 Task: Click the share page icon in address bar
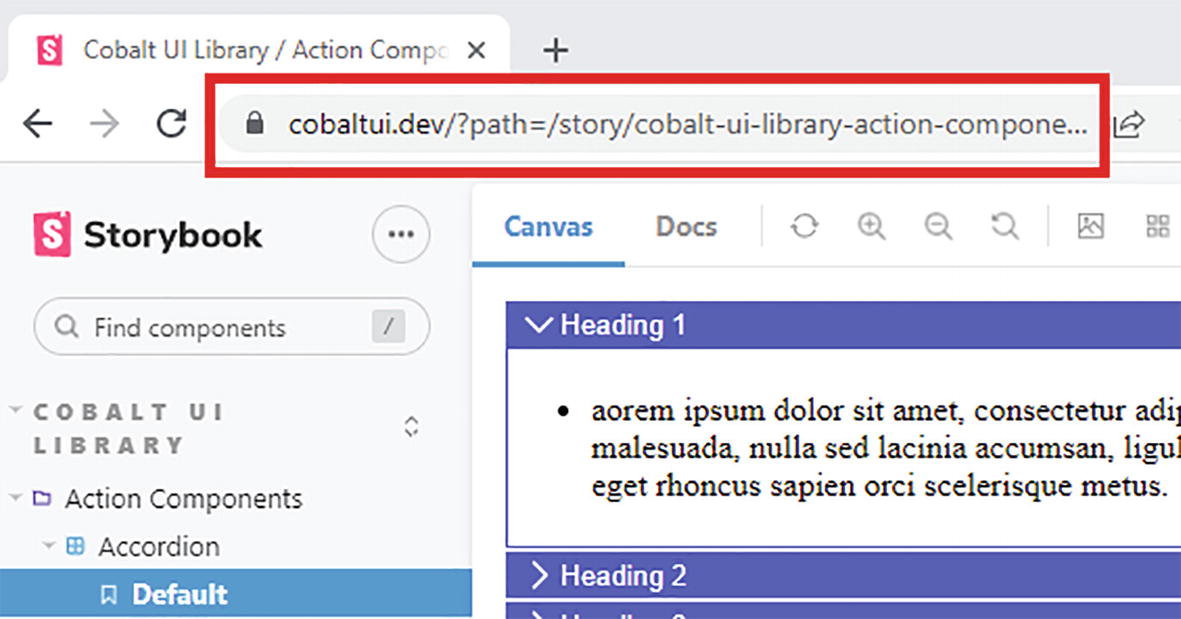pos(1129,124)
